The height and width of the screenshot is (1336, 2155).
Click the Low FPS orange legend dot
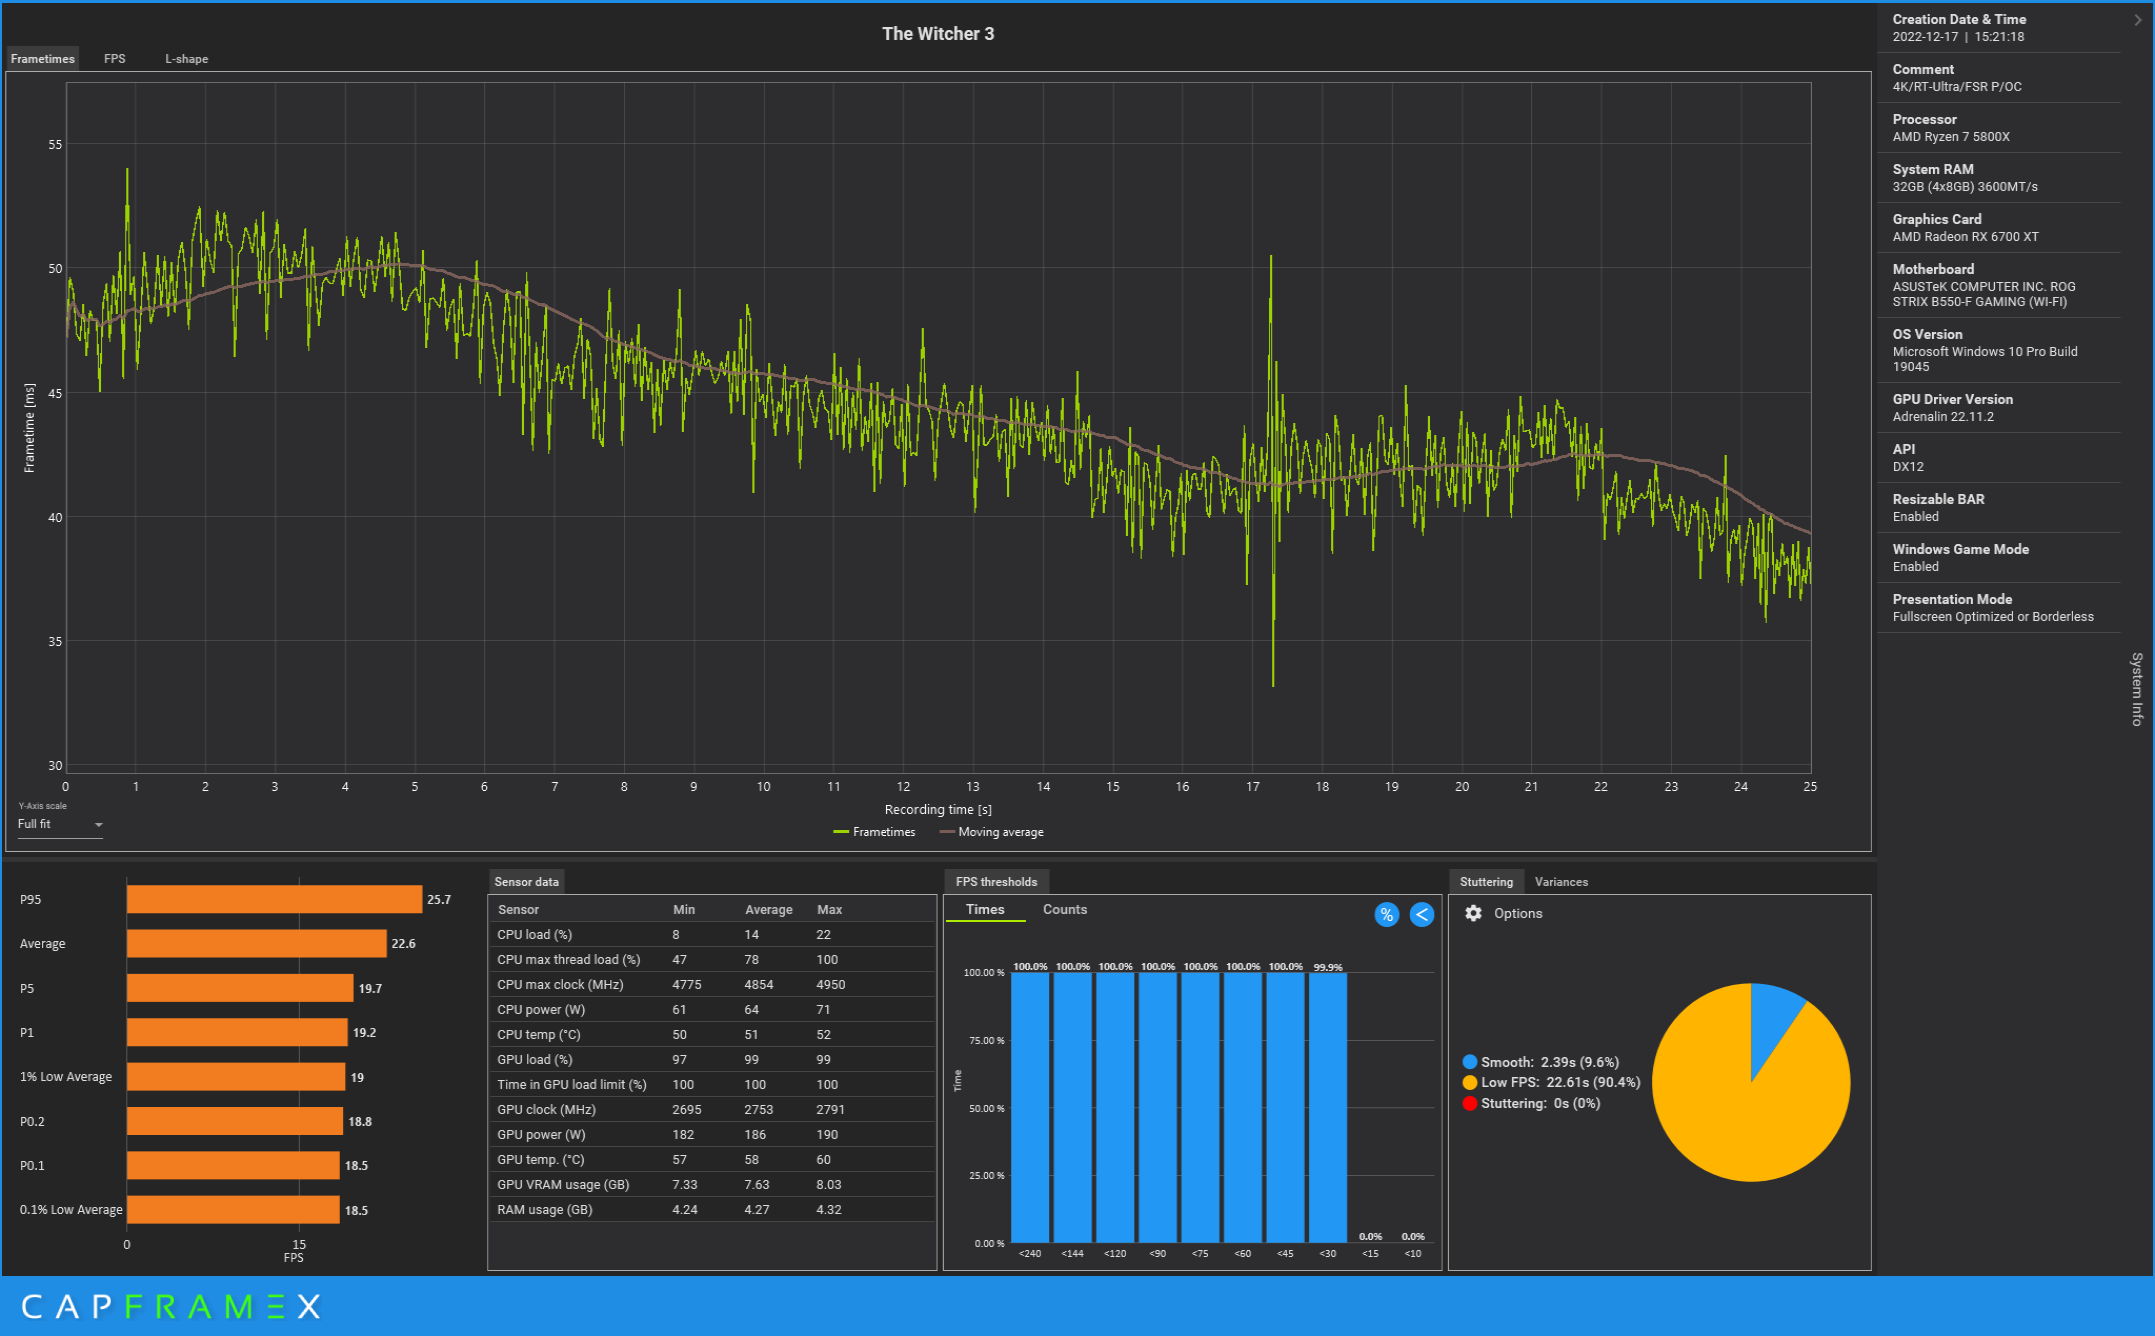click(1469, 1083)
